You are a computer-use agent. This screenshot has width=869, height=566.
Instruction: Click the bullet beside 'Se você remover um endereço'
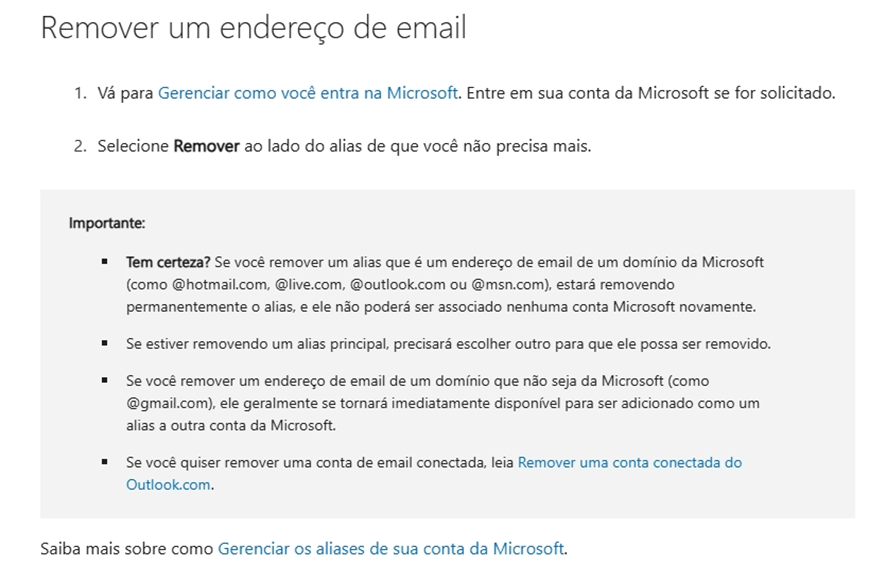pos(105,380)
